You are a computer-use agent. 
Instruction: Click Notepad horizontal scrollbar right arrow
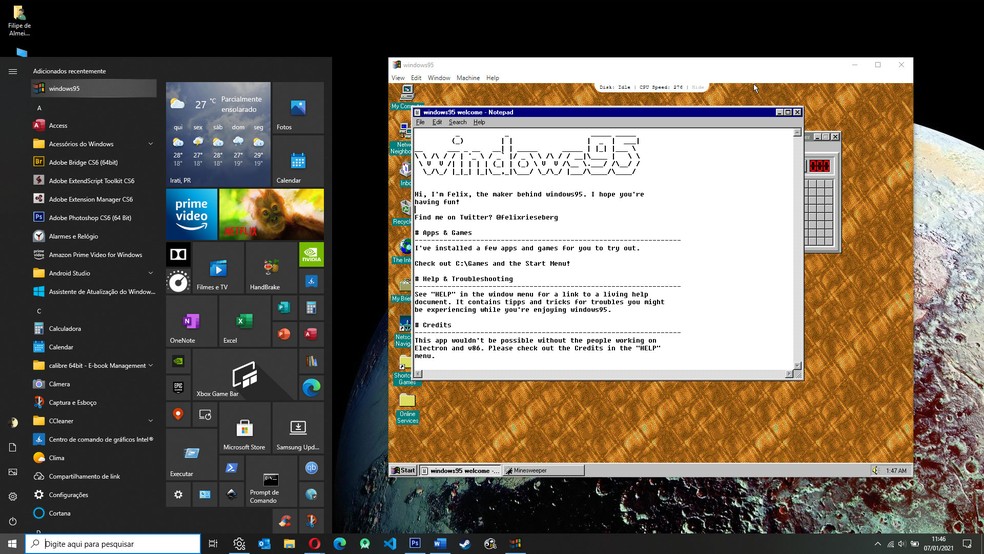(789, 374)
